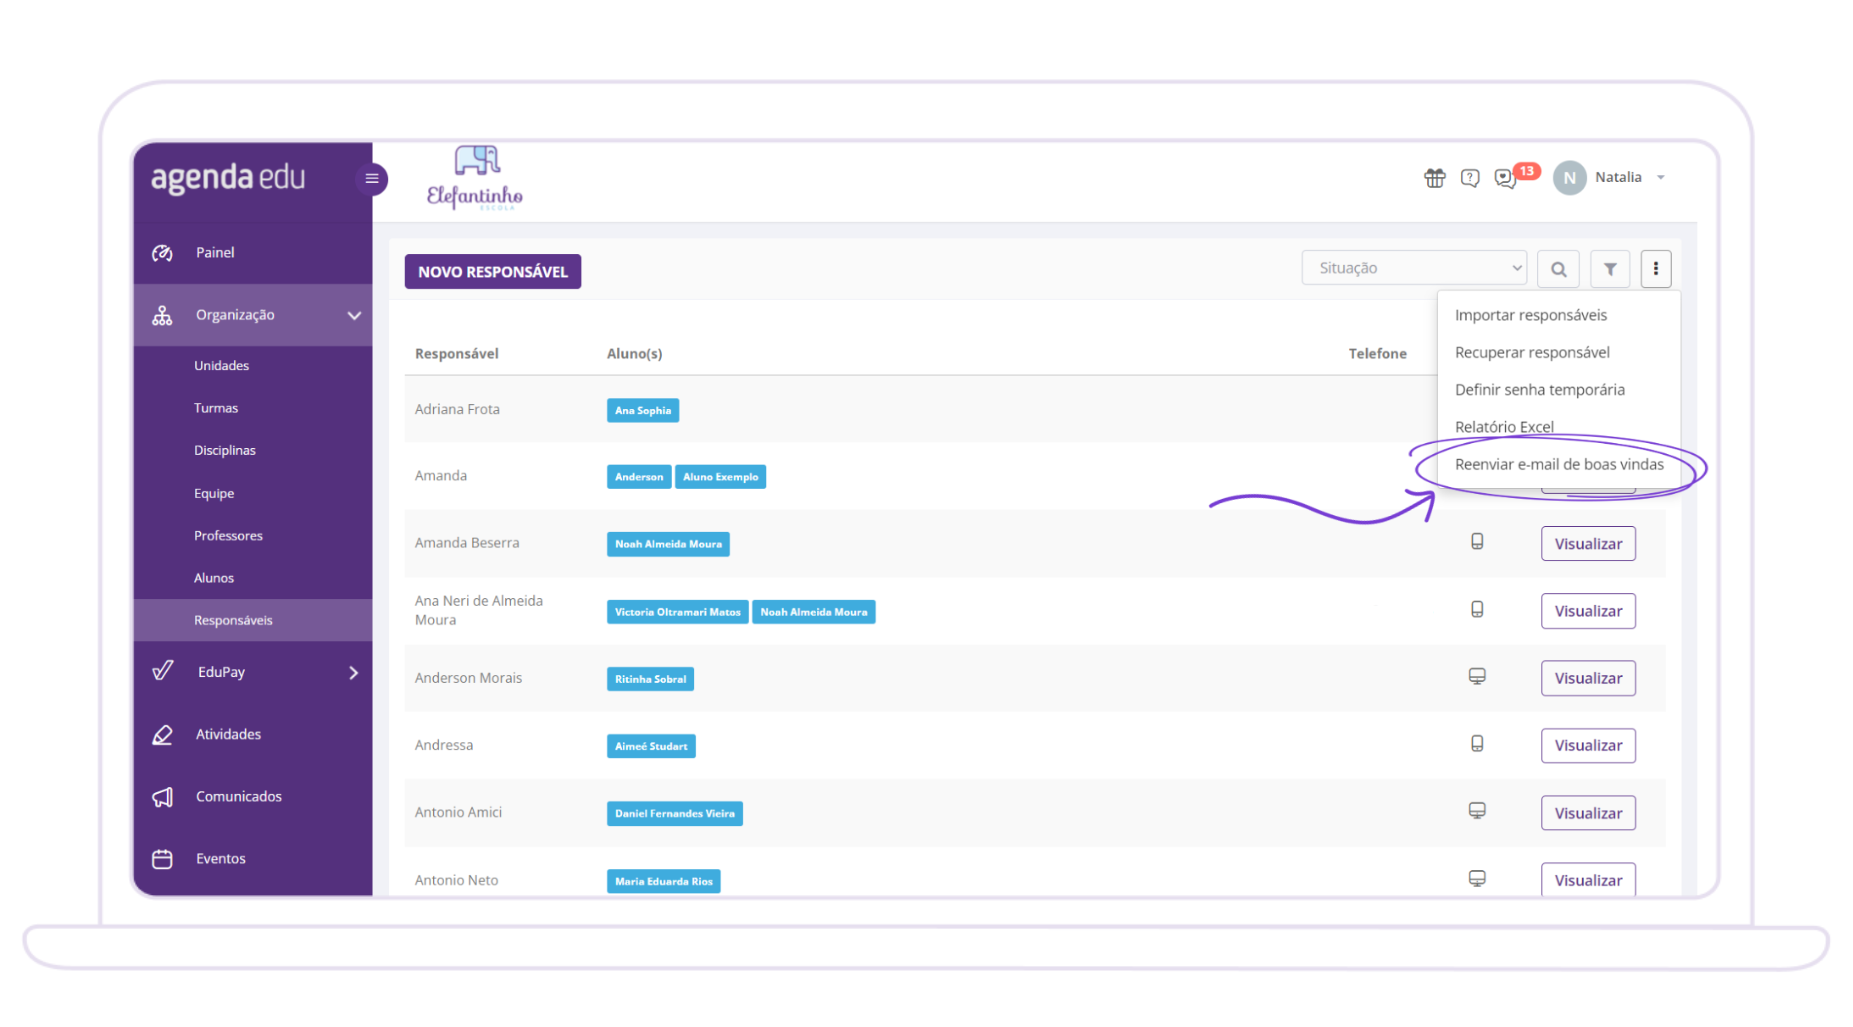Click the Aluno Exemplo student tag
The image size is (1853, 1027).
tap(720, 477)
